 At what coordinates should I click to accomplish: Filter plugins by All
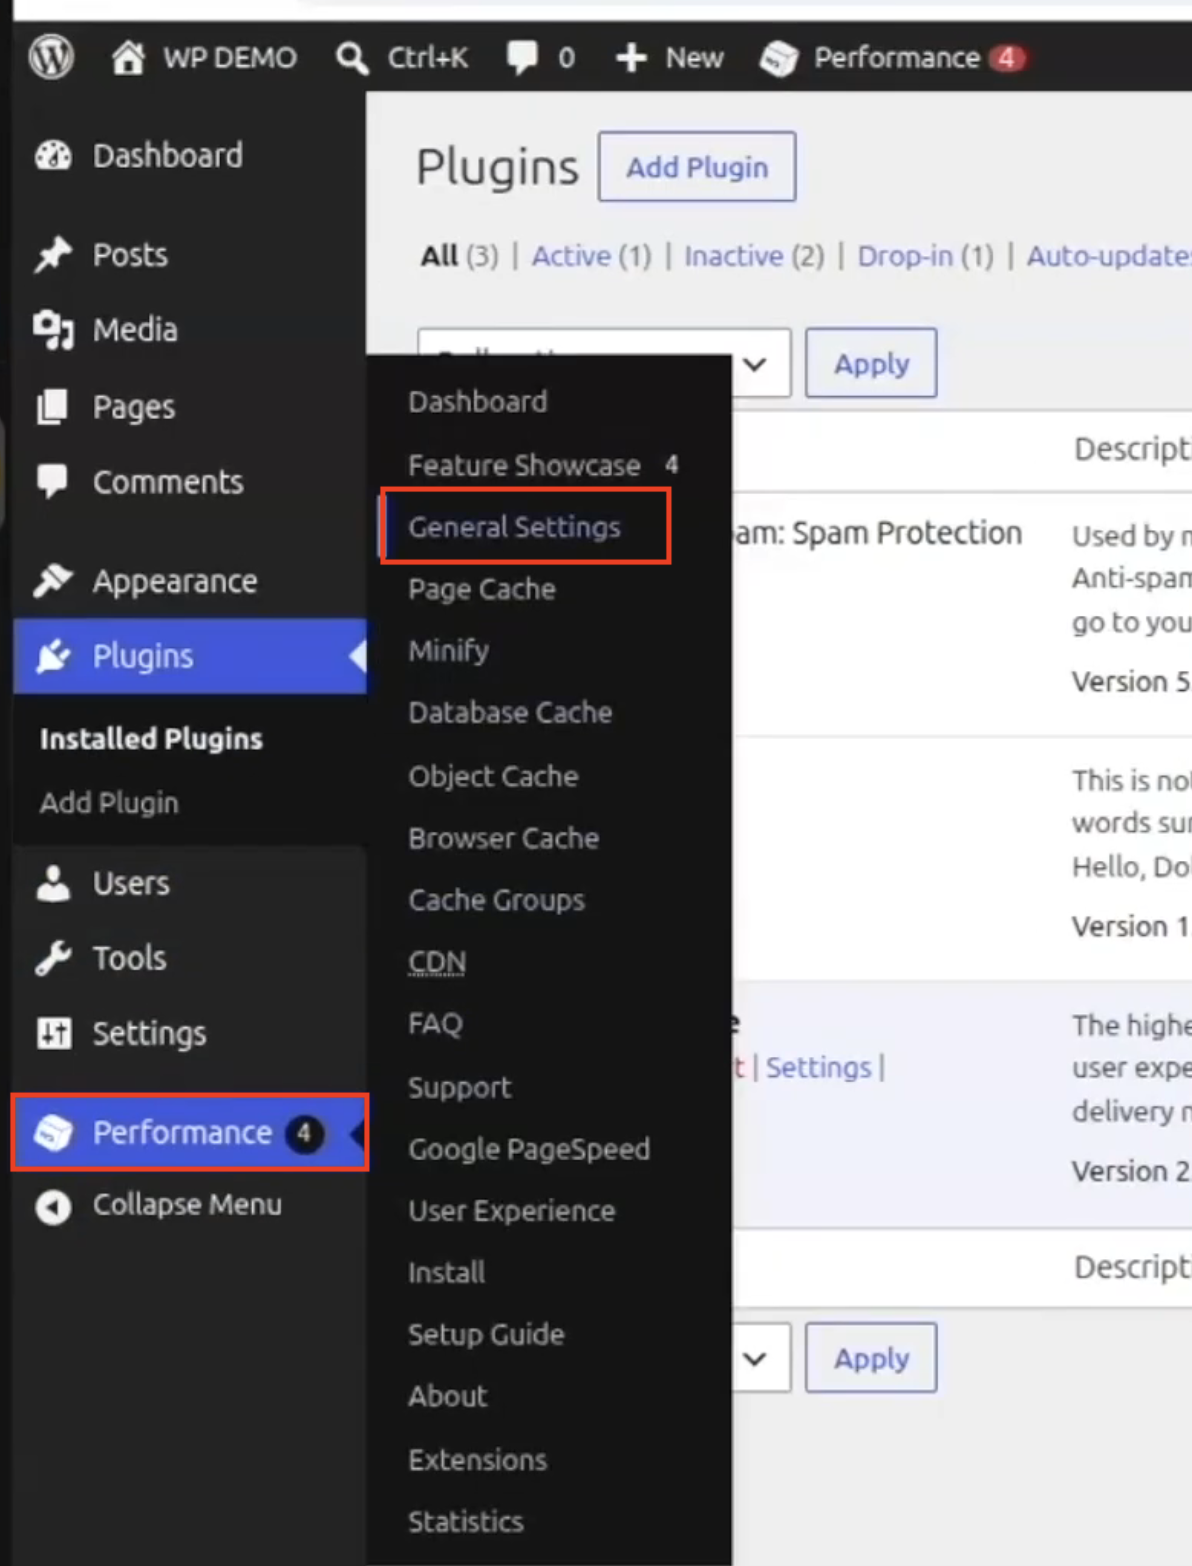point(439,256)
